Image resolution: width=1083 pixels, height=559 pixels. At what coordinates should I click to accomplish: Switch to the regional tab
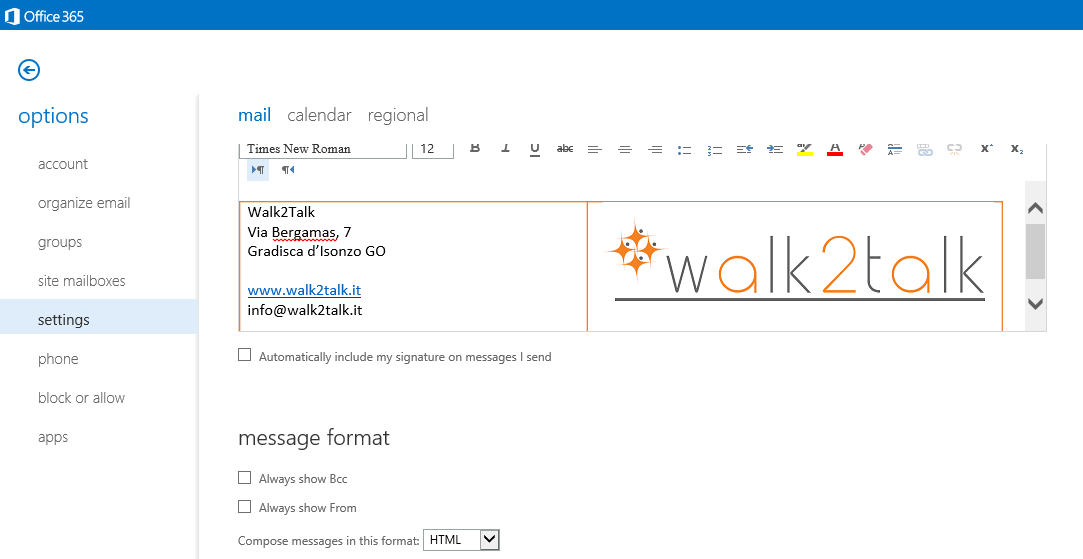pyautogui.click(x=398, y=115)
